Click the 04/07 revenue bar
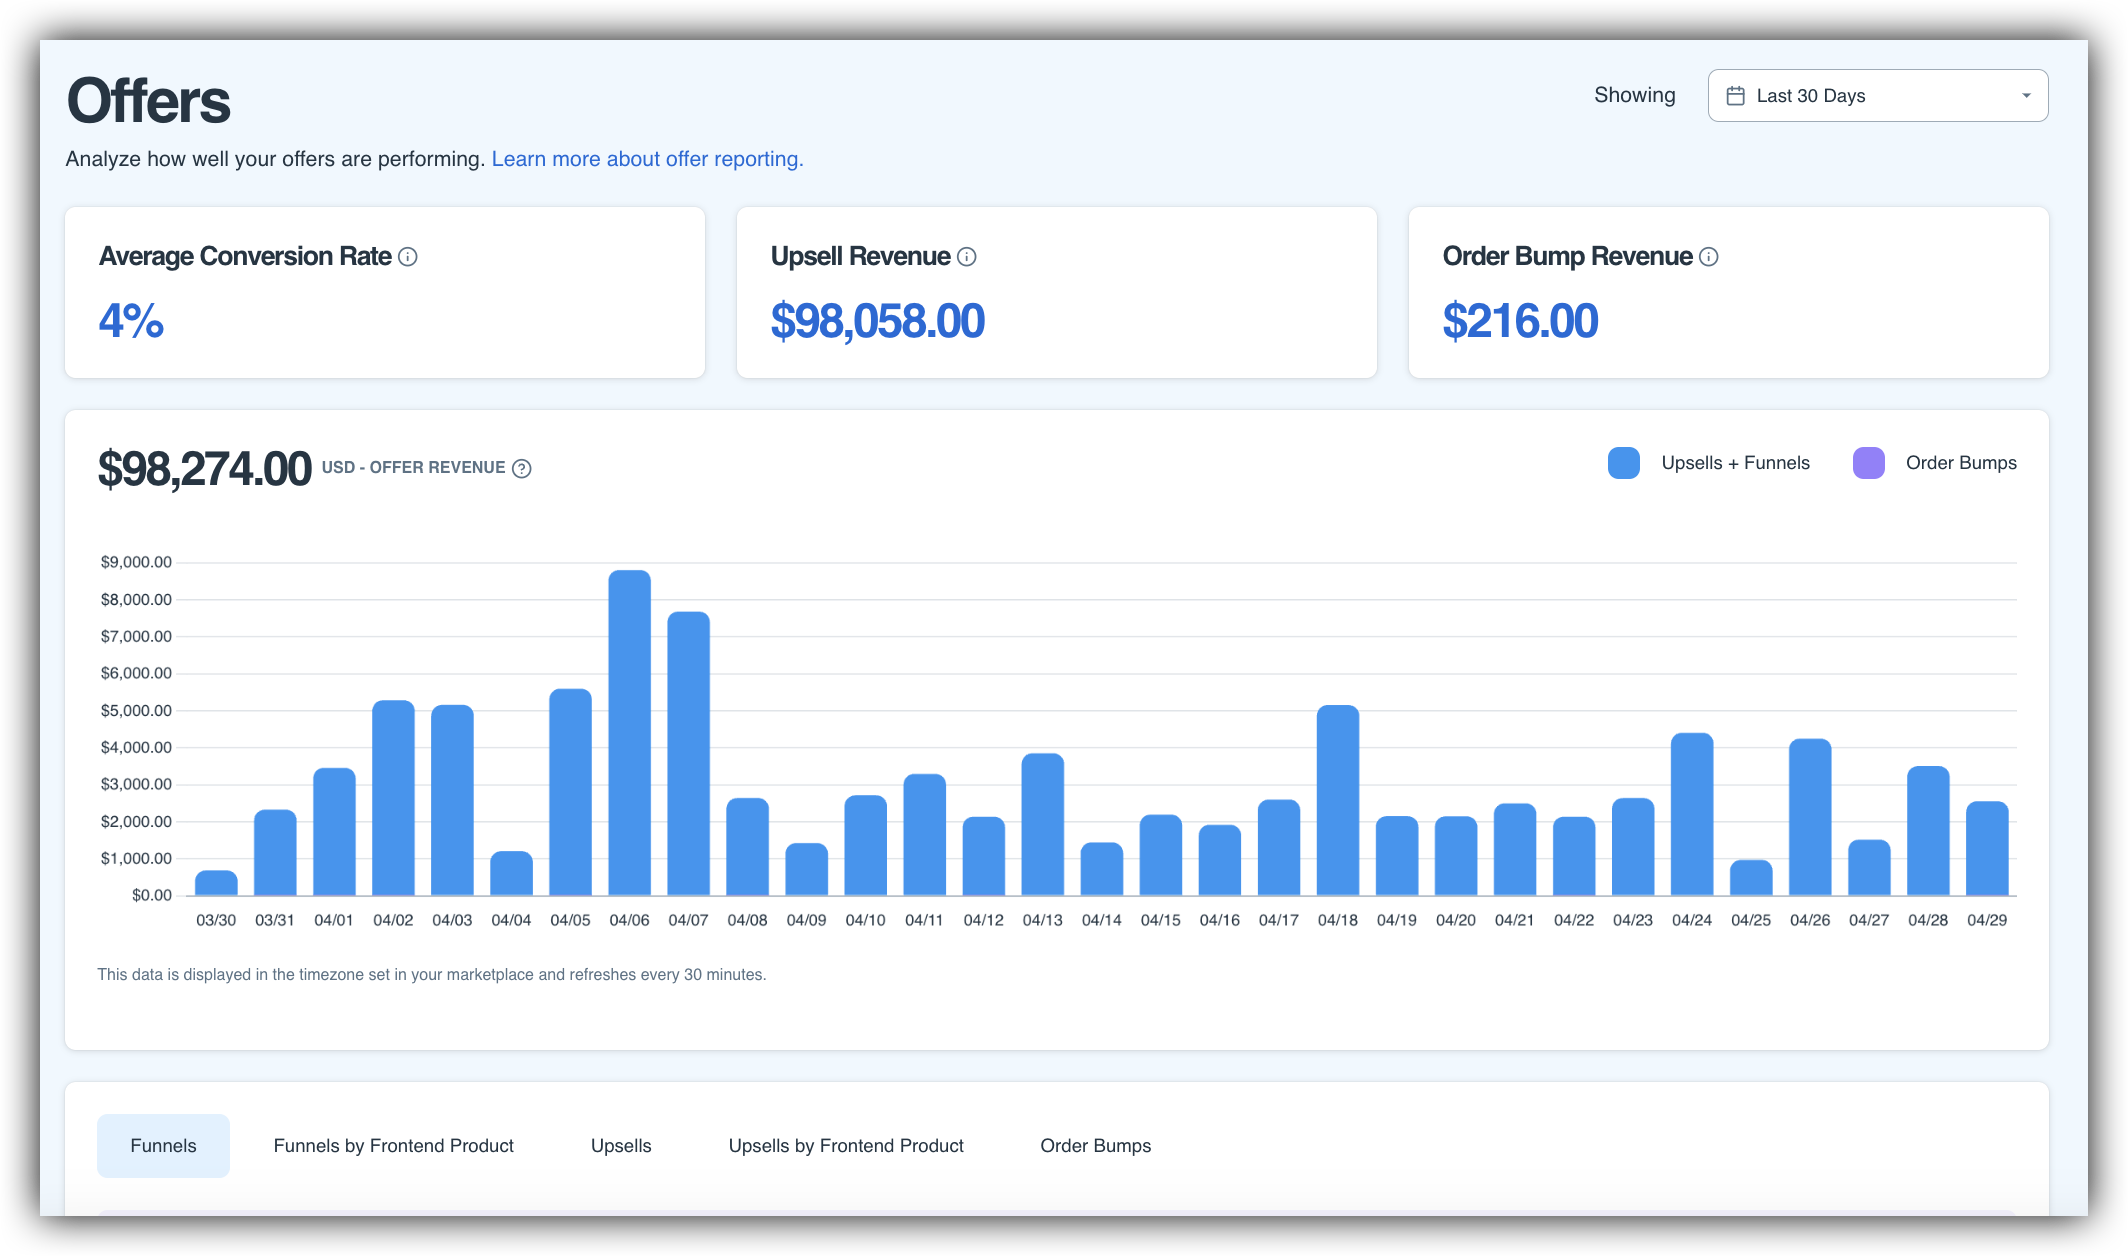This screenshot has width=2128, height=1256. coord(688,753)
